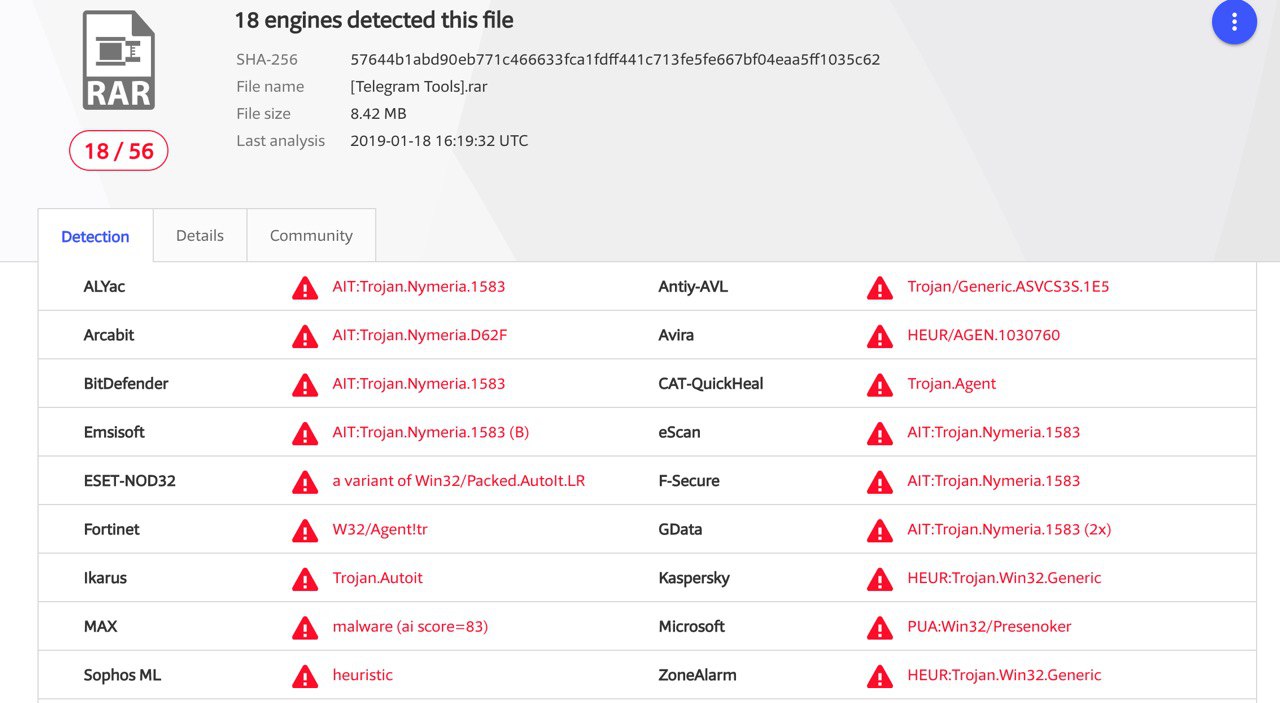Click the warning icon in ALYac row
Viewport: 1280px width, 703px height.
click(305, 288)
